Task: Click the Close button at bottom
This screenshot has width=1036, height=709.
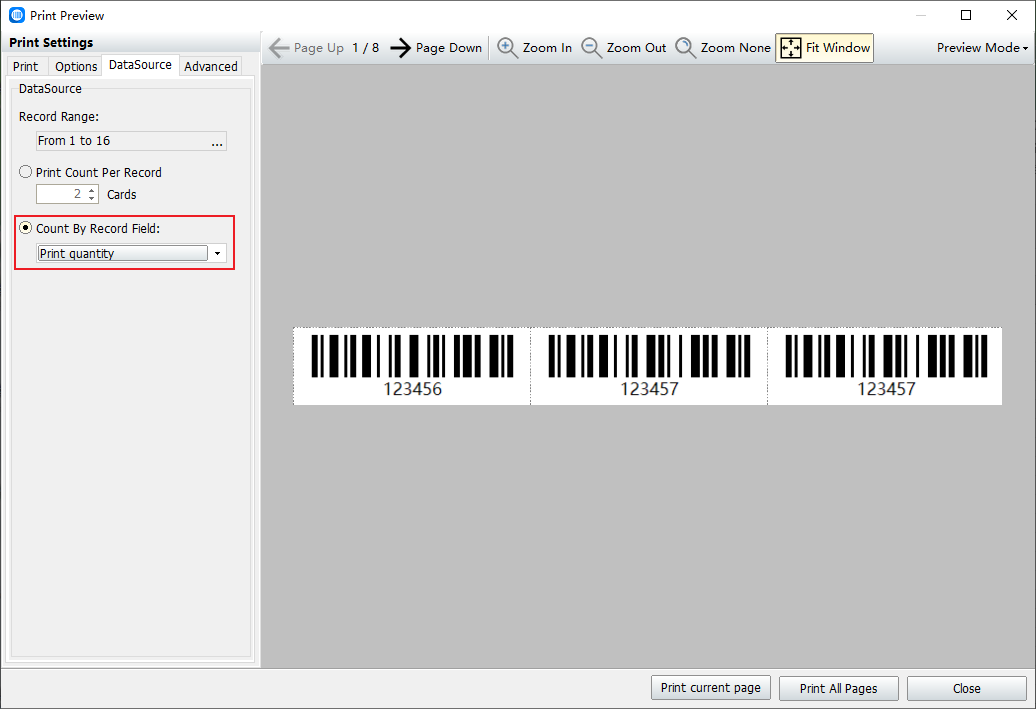Action: [x=967, y=689]
